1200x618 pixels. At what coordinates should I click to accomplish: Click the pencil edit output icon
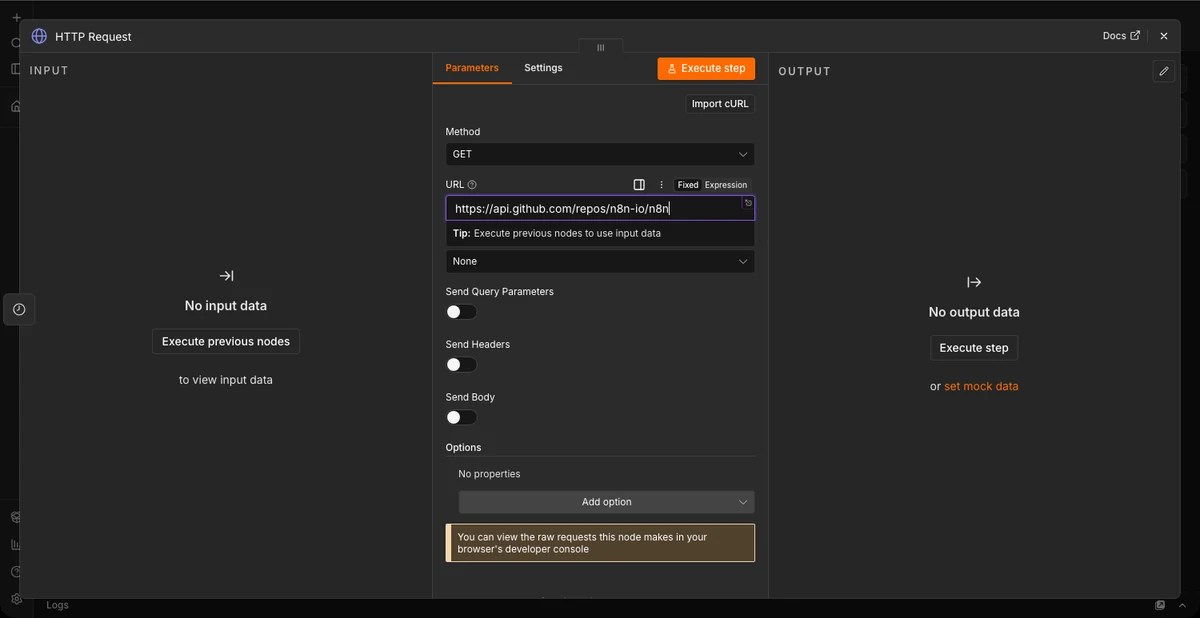click(1163, 71)
